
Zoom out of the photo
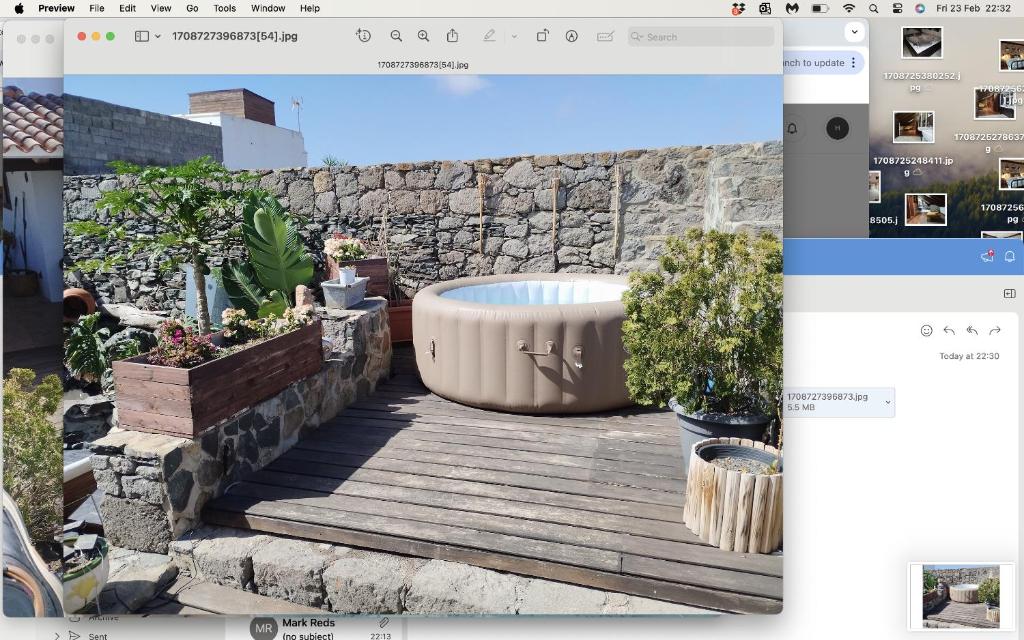[x=396, y=37]
